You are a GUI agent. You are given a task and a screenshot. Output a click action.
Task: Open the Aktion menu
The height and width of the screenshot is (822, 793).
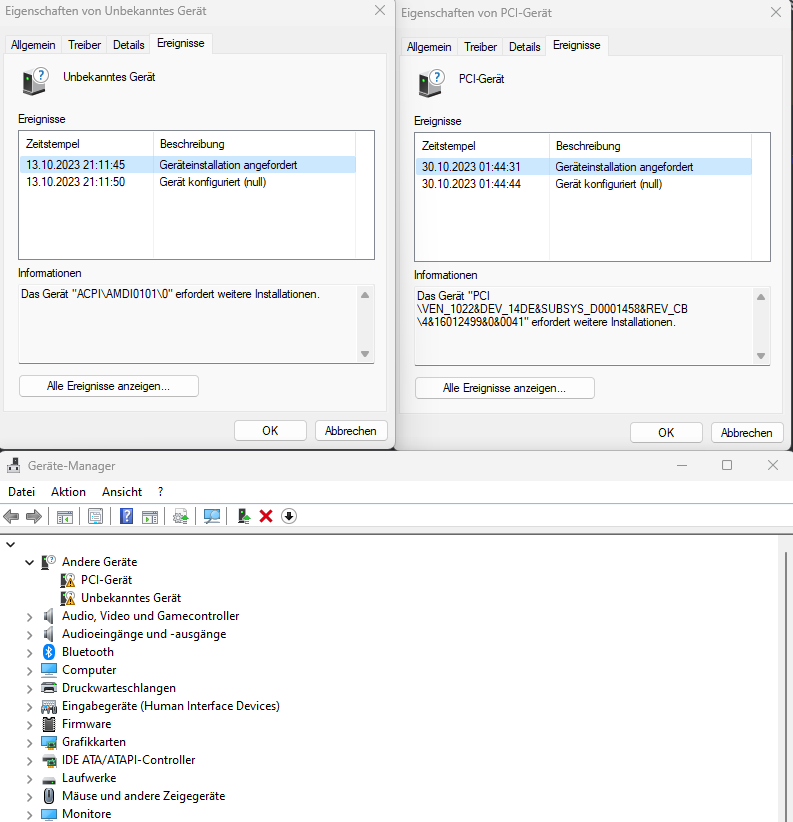[x=68, y=492]
